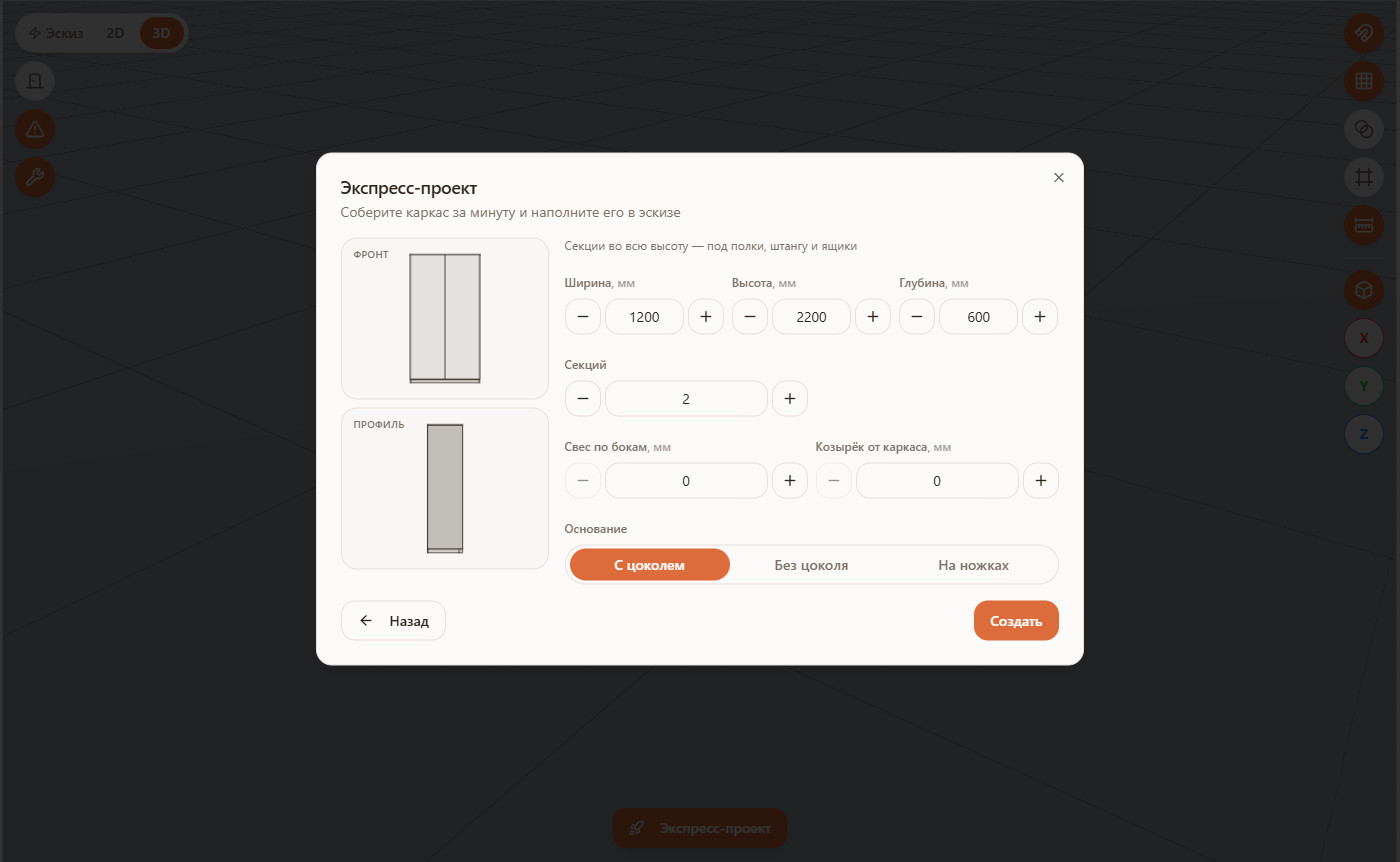1400x862 pixels.
Task: Toggle the grid display button
Action: pos(1363,81)
